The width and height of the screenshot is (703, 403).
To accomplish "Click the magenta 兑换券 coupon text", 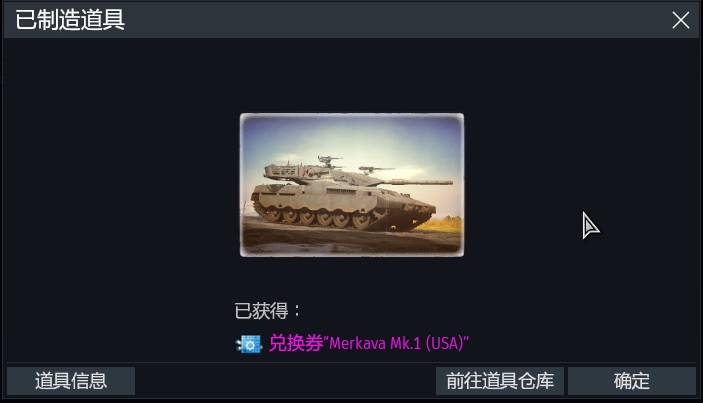I will 296,344.
